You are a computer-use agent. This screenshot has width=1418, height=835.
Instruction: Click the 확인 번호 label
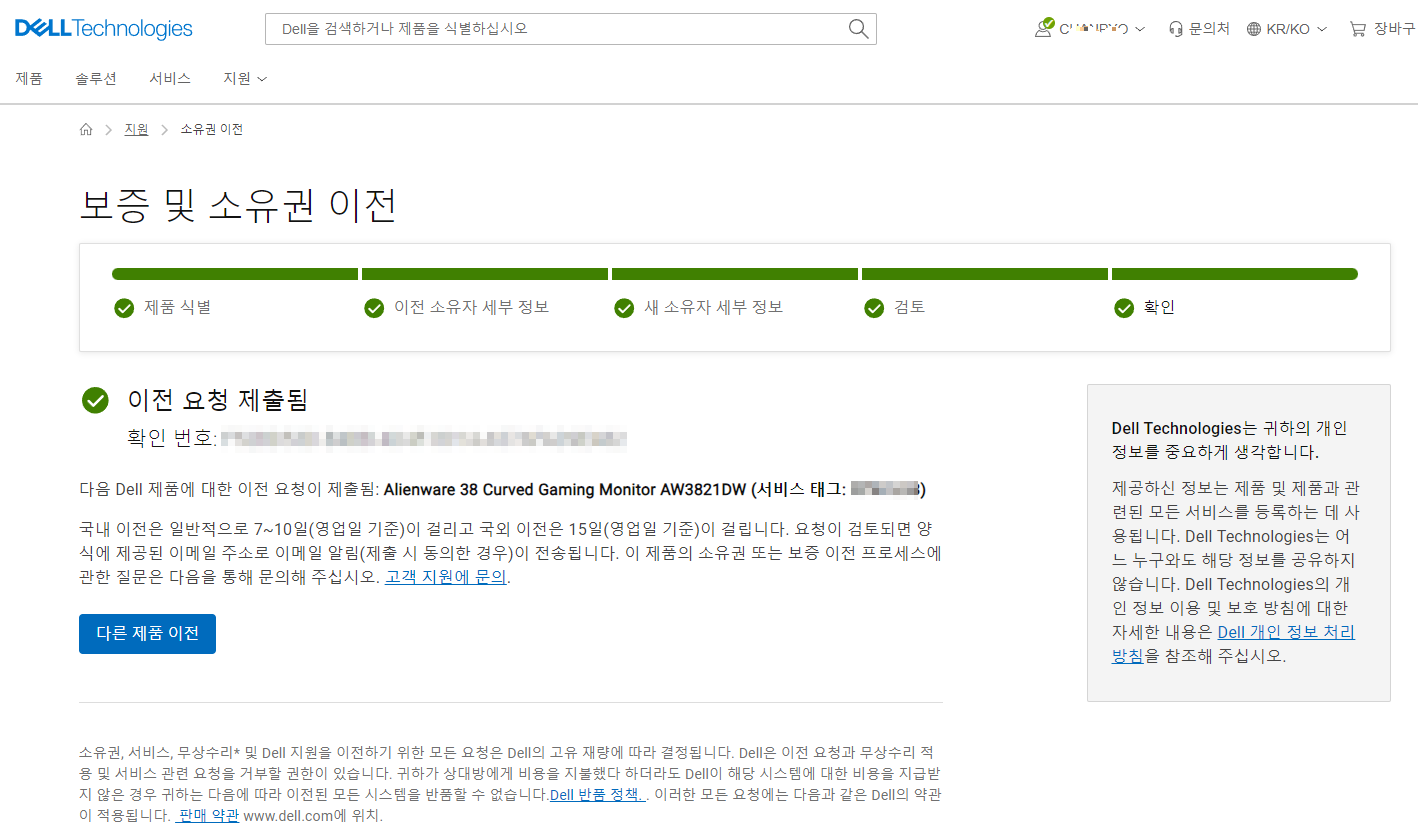point(171,438)
